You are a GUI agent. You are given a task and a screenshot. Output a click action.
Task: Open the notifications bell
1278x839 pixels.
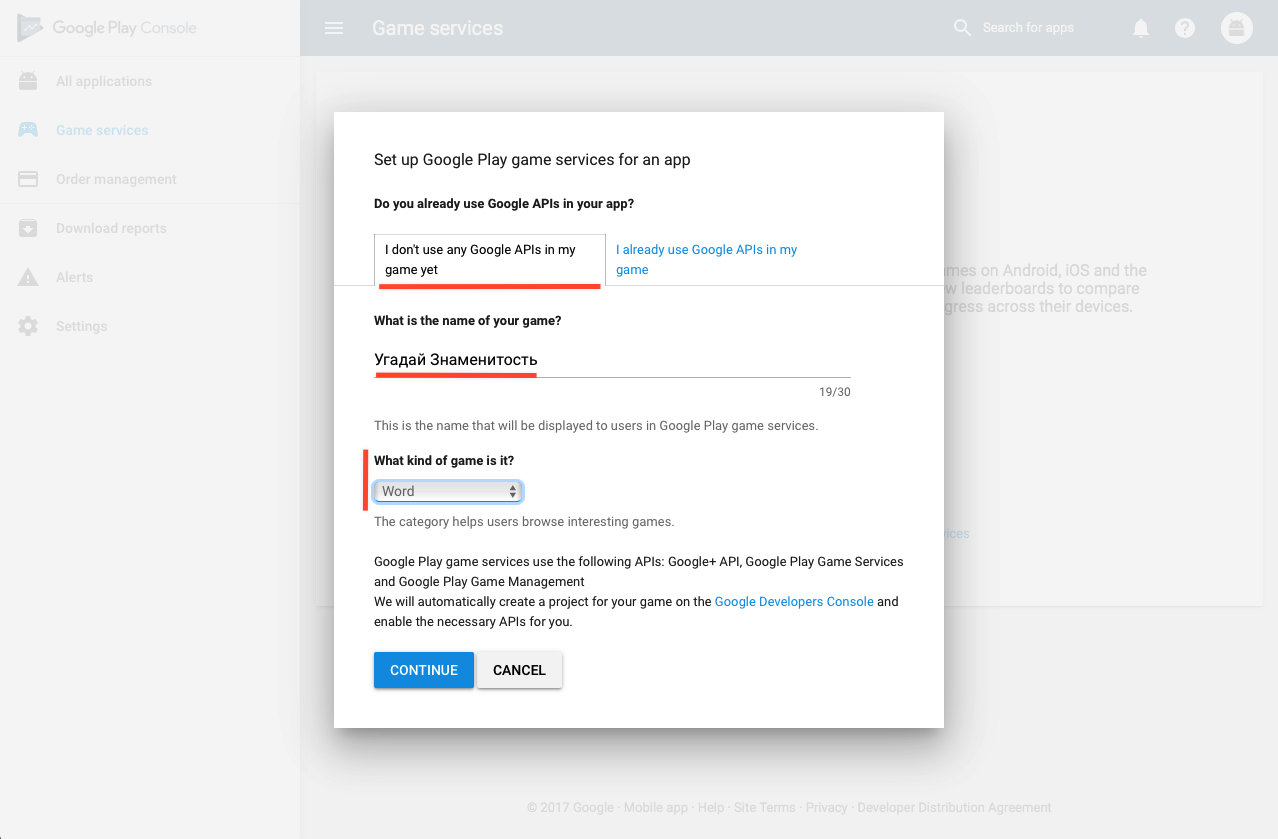(x=1141, y=28)
